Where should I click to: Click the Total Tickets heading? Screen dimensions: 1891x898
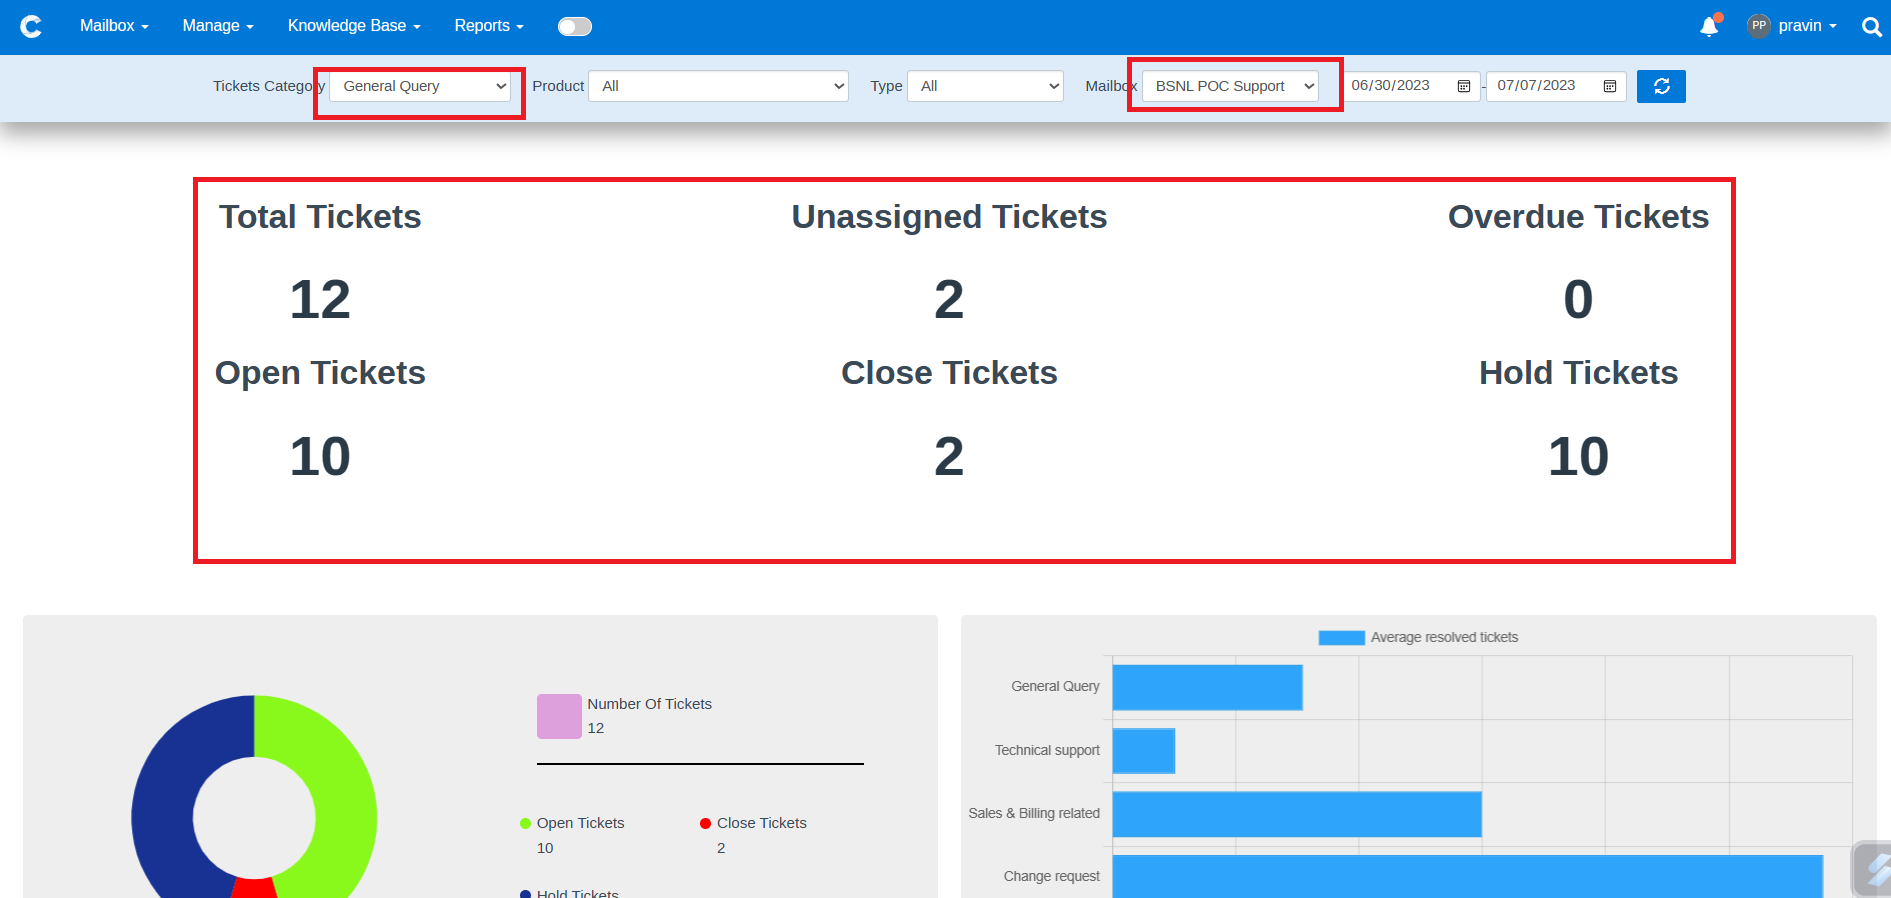[x=320, y=217]
